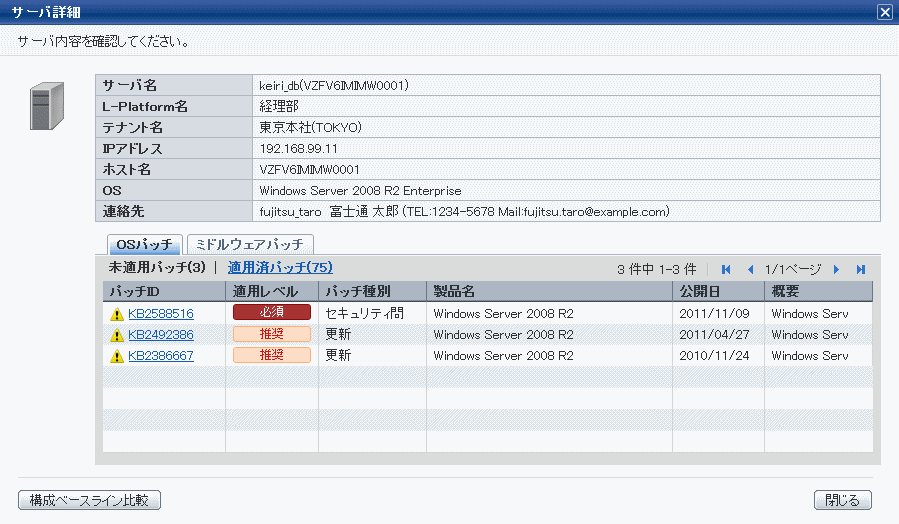The width and height of the screenshot is (899, 524).
Task: Click 推奨 badge in KB2492386 row
Action: 272,334
